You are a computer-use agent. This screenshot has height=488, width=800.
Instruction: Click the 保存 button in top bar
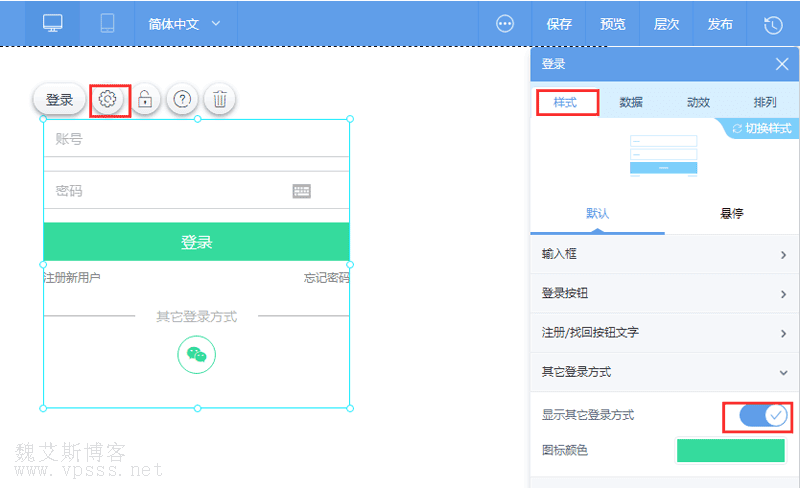[x=559, y=24]
